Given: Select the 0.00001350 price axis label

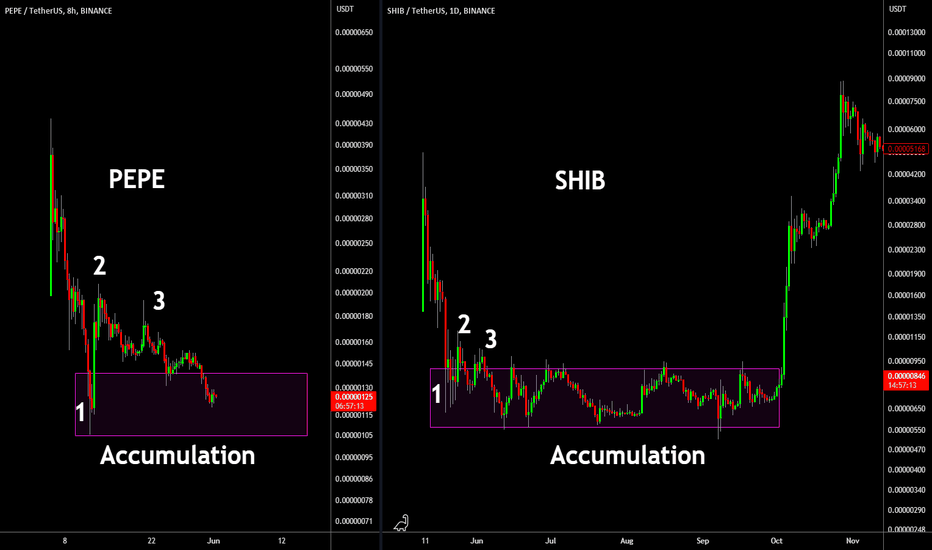Looking at the screenshot, I should [x=906, y=317].
